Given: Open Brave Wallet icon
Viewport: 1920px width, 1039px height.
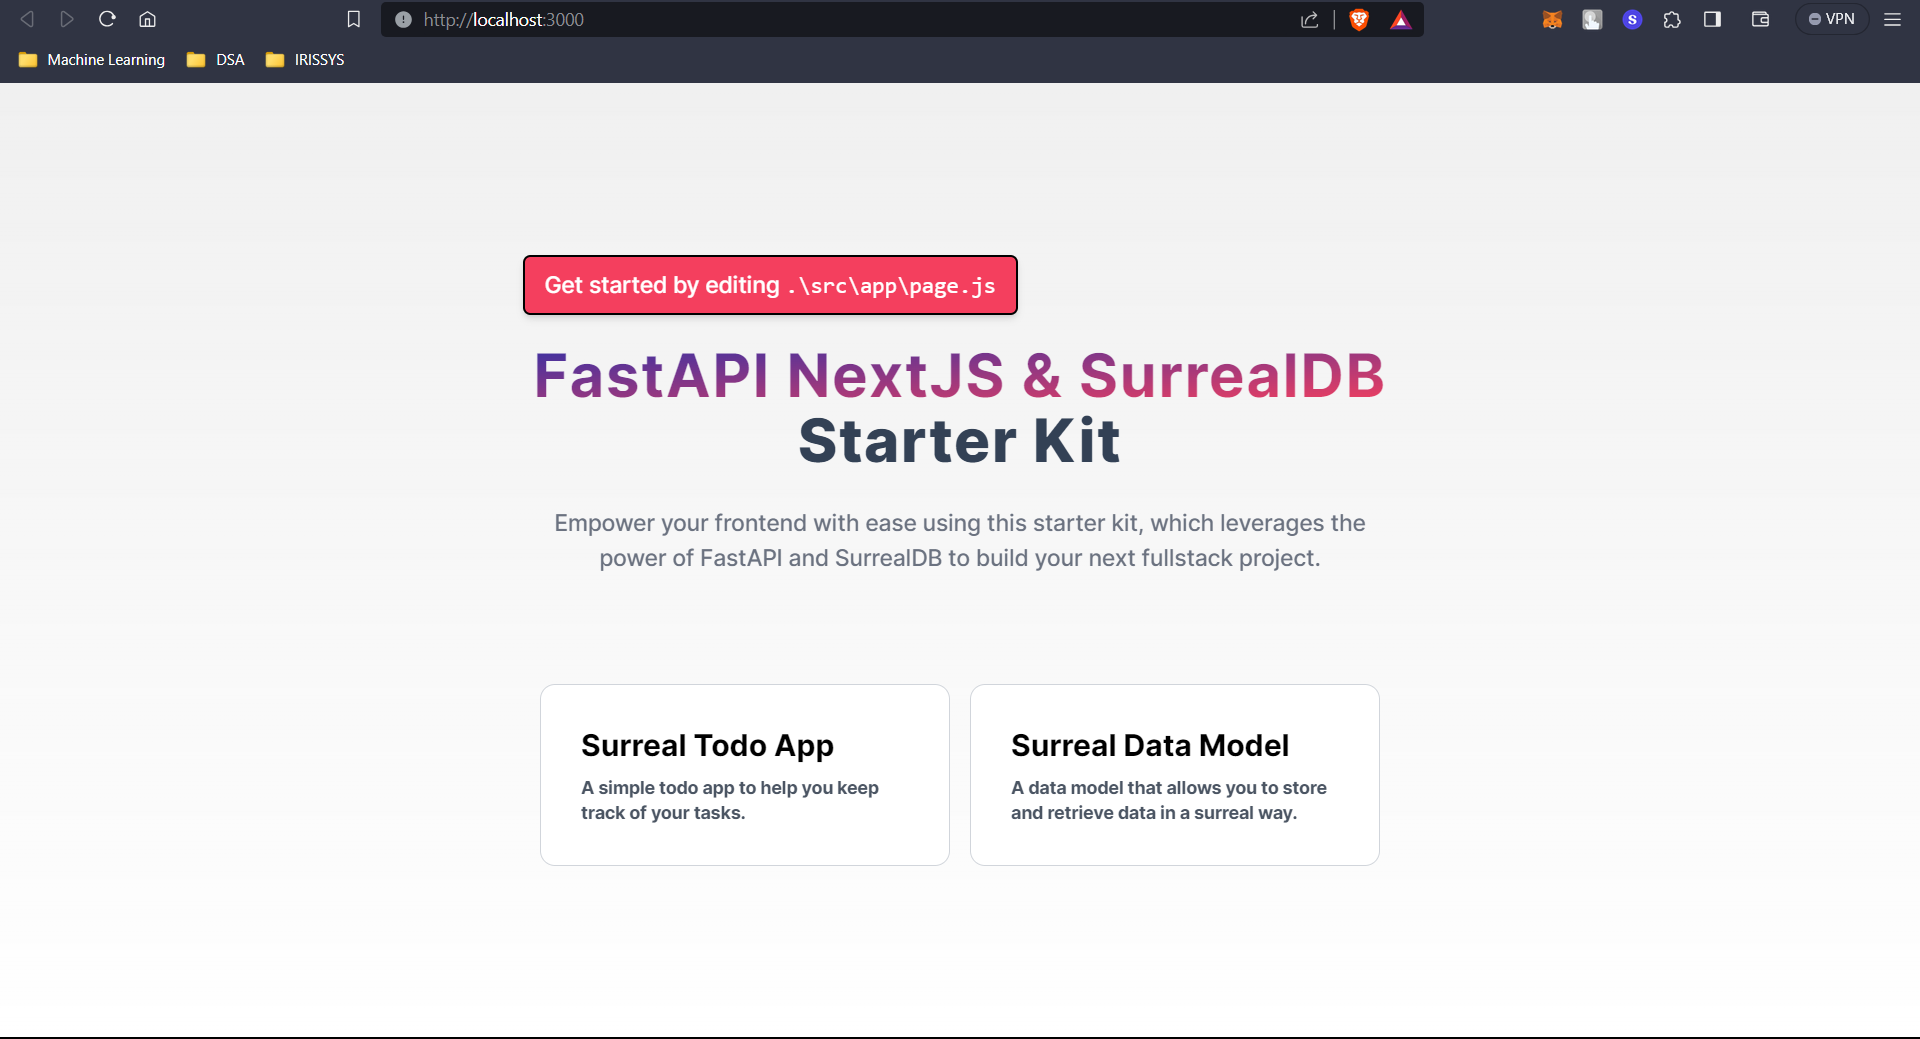Looking at the screenshot, I should [x=1760, y=19].
